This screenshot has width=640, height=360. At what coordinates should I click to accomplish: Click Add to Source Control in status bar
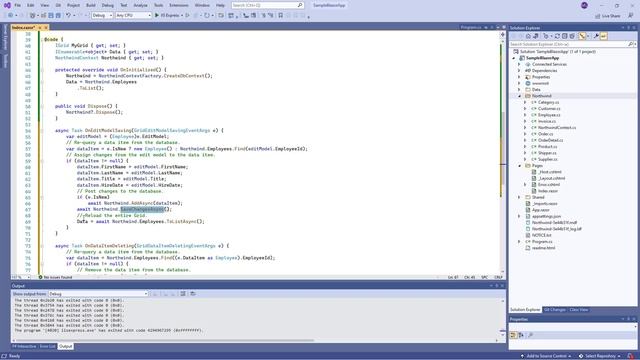[547, 356]
